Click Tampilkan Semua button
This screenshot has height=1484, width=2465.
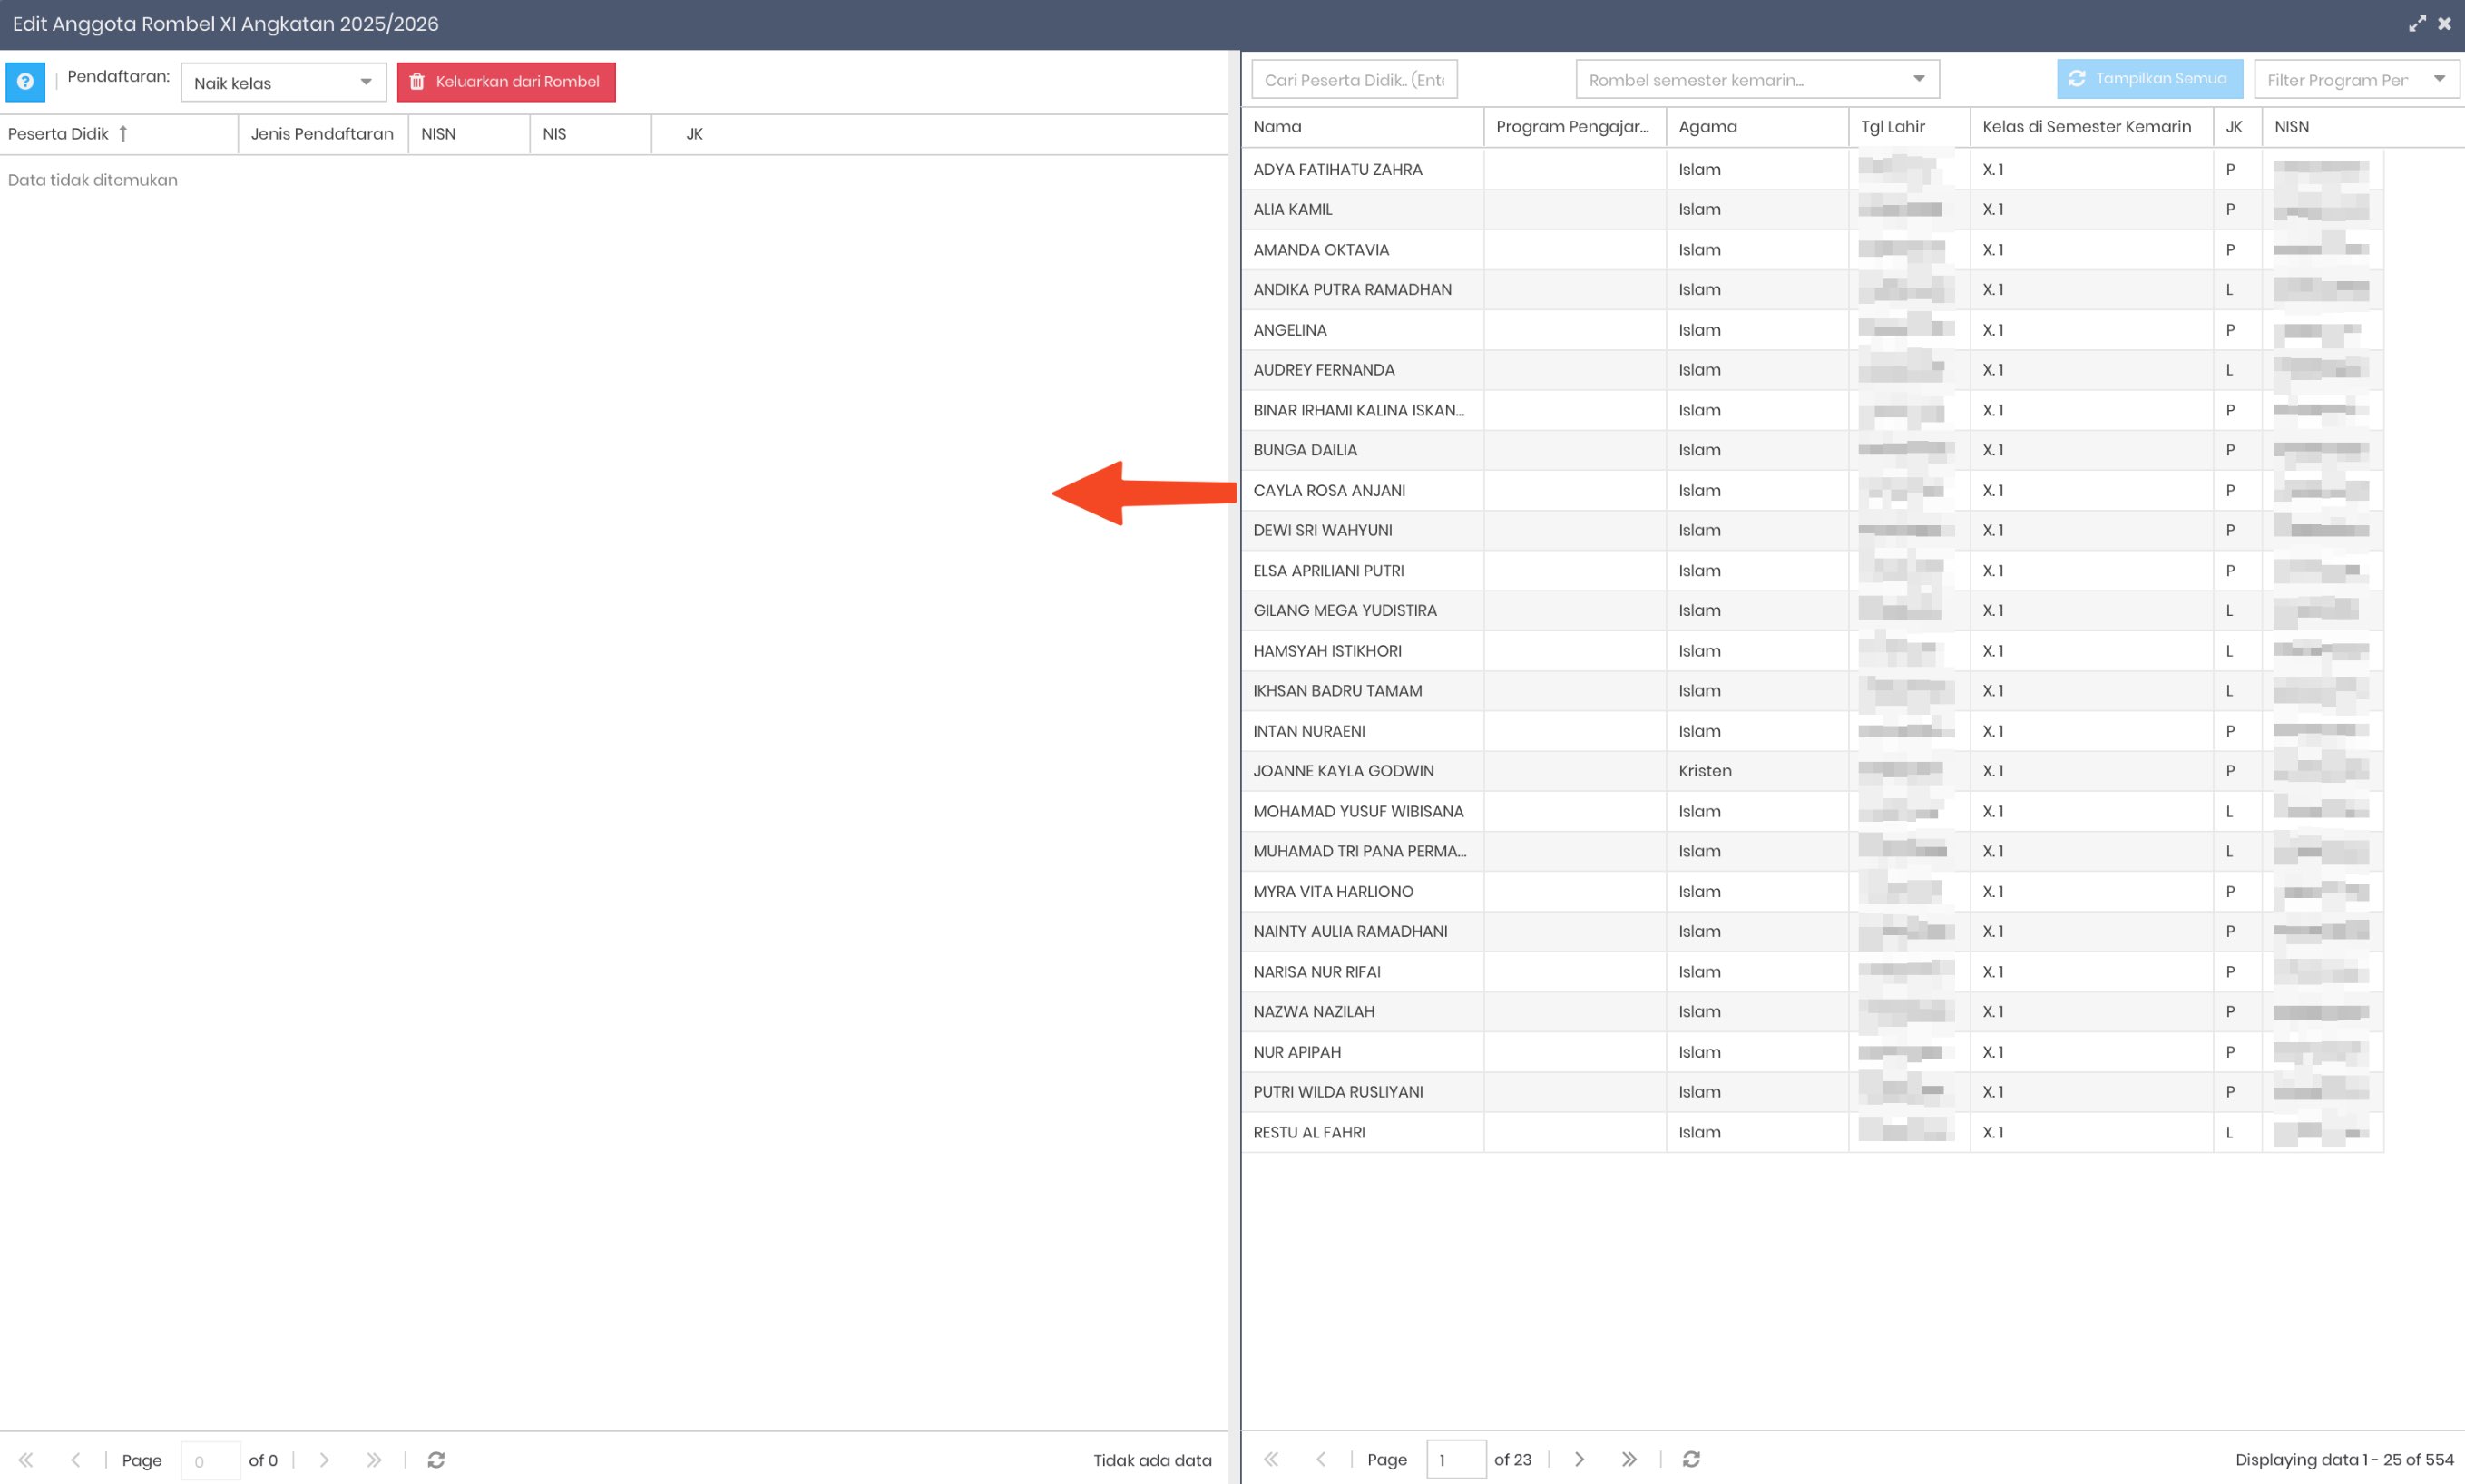pos(2149,79)
